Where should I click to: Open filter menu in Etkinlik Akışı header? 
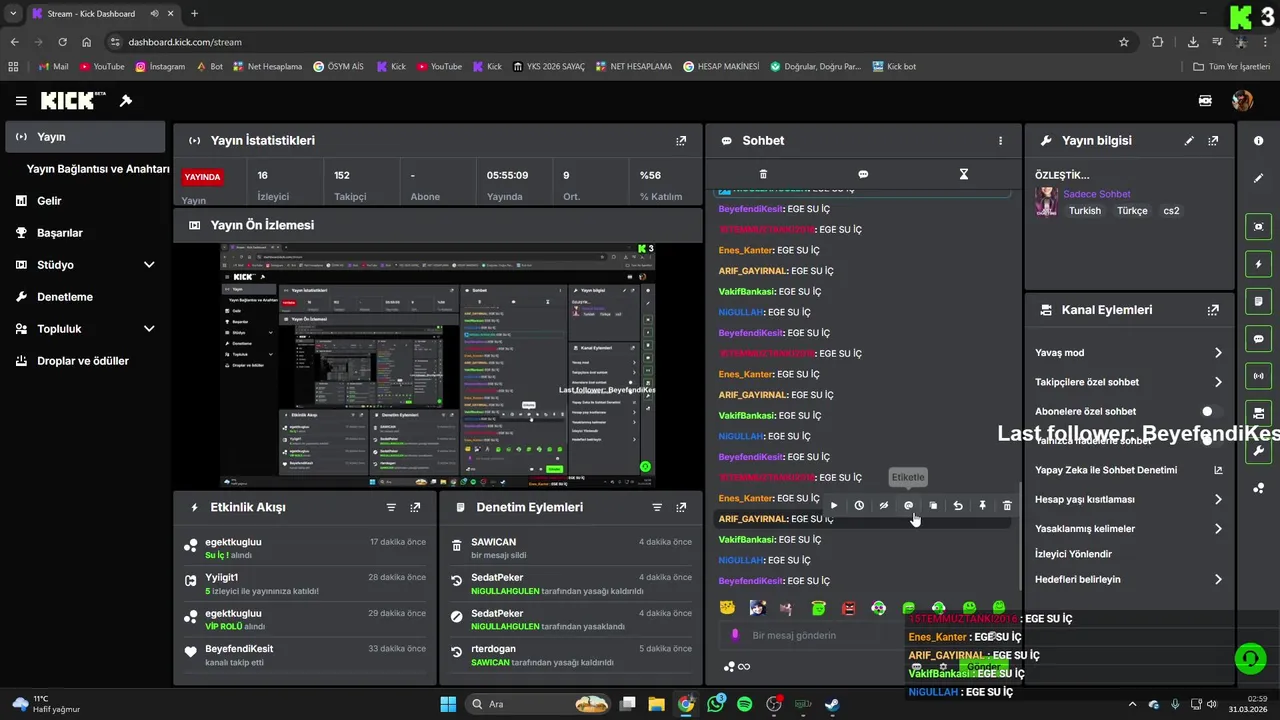pyautogui.click(x=391, y=507)
